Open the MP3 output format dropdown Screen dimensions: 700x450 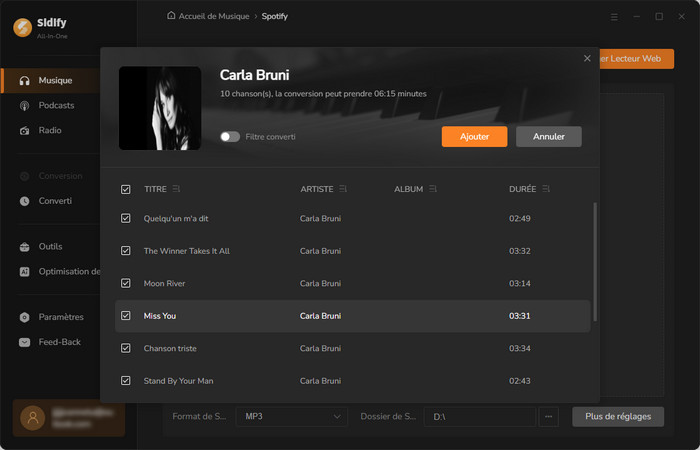[290, 416]
